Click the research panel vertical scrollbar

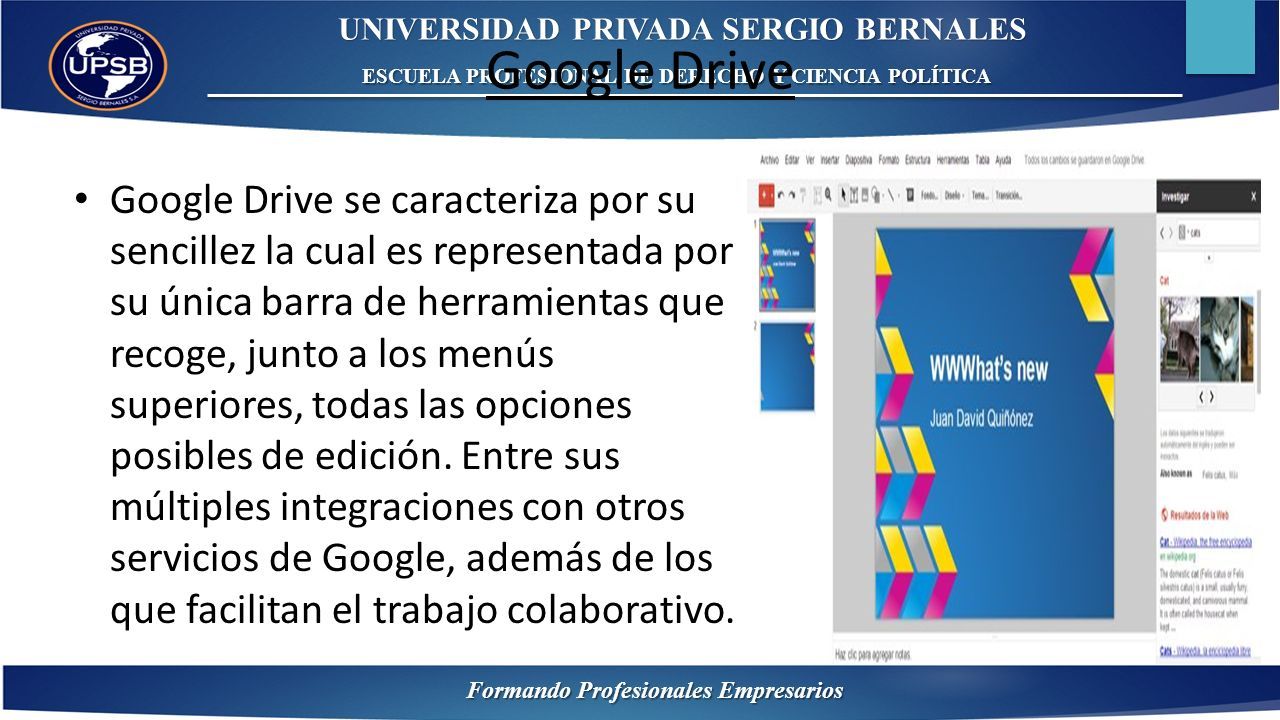(x=1259, y=342)
